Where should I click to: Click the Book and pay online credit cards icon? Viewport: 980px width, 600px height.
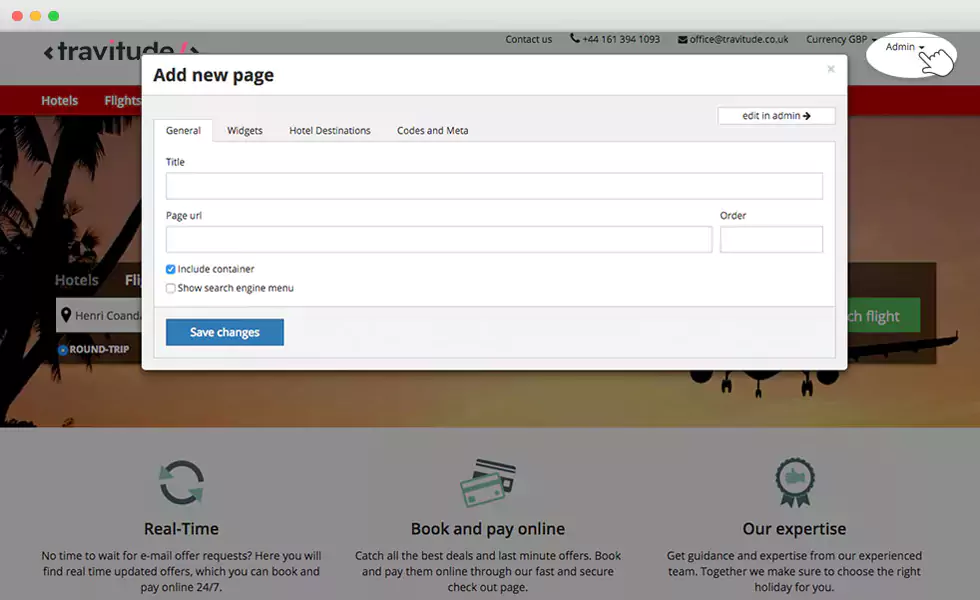click(x=487, y=481)
